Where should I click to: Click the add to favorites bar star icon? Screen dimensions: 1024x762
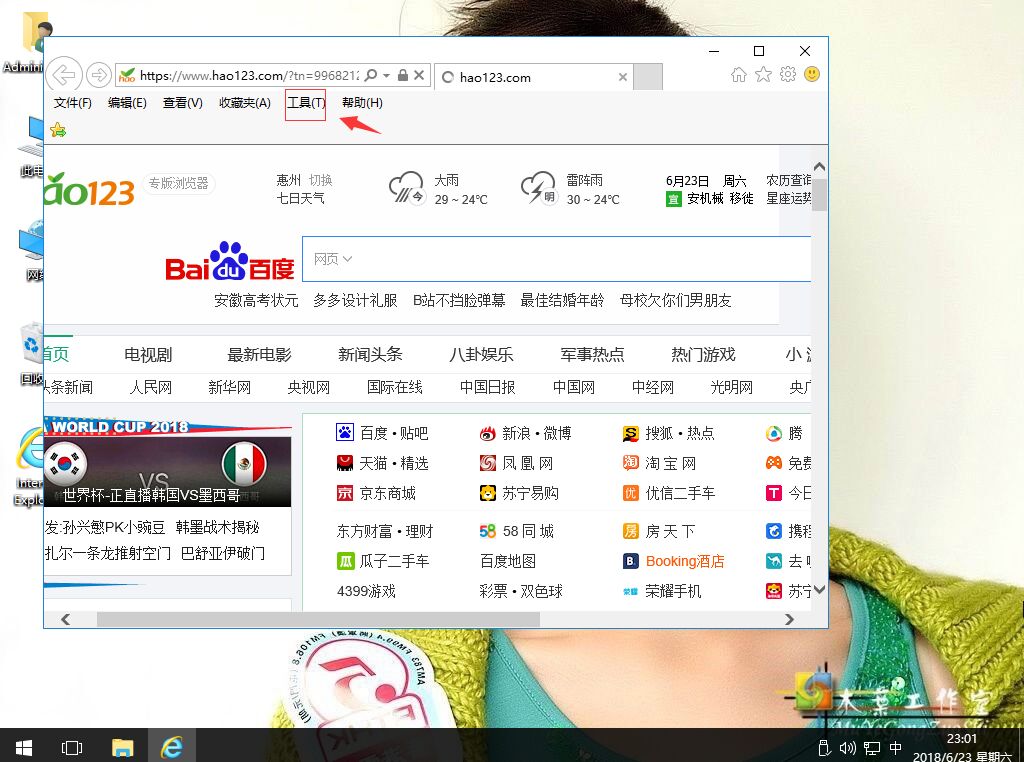(58, 130)
